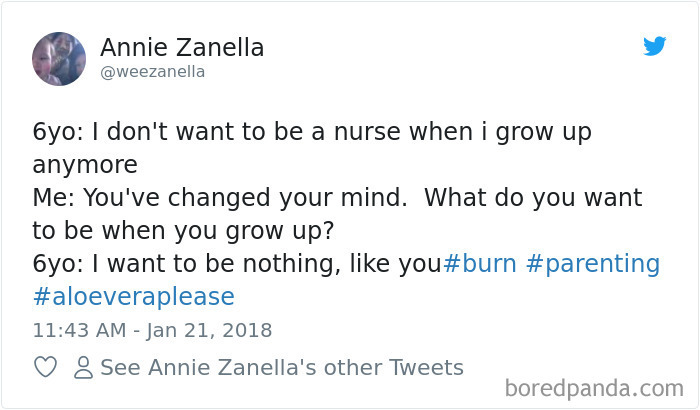Click the word "anymore" in the tweet
Image resolution: width=700 pixels, height=410 pixels.
(x=85, y=164)
